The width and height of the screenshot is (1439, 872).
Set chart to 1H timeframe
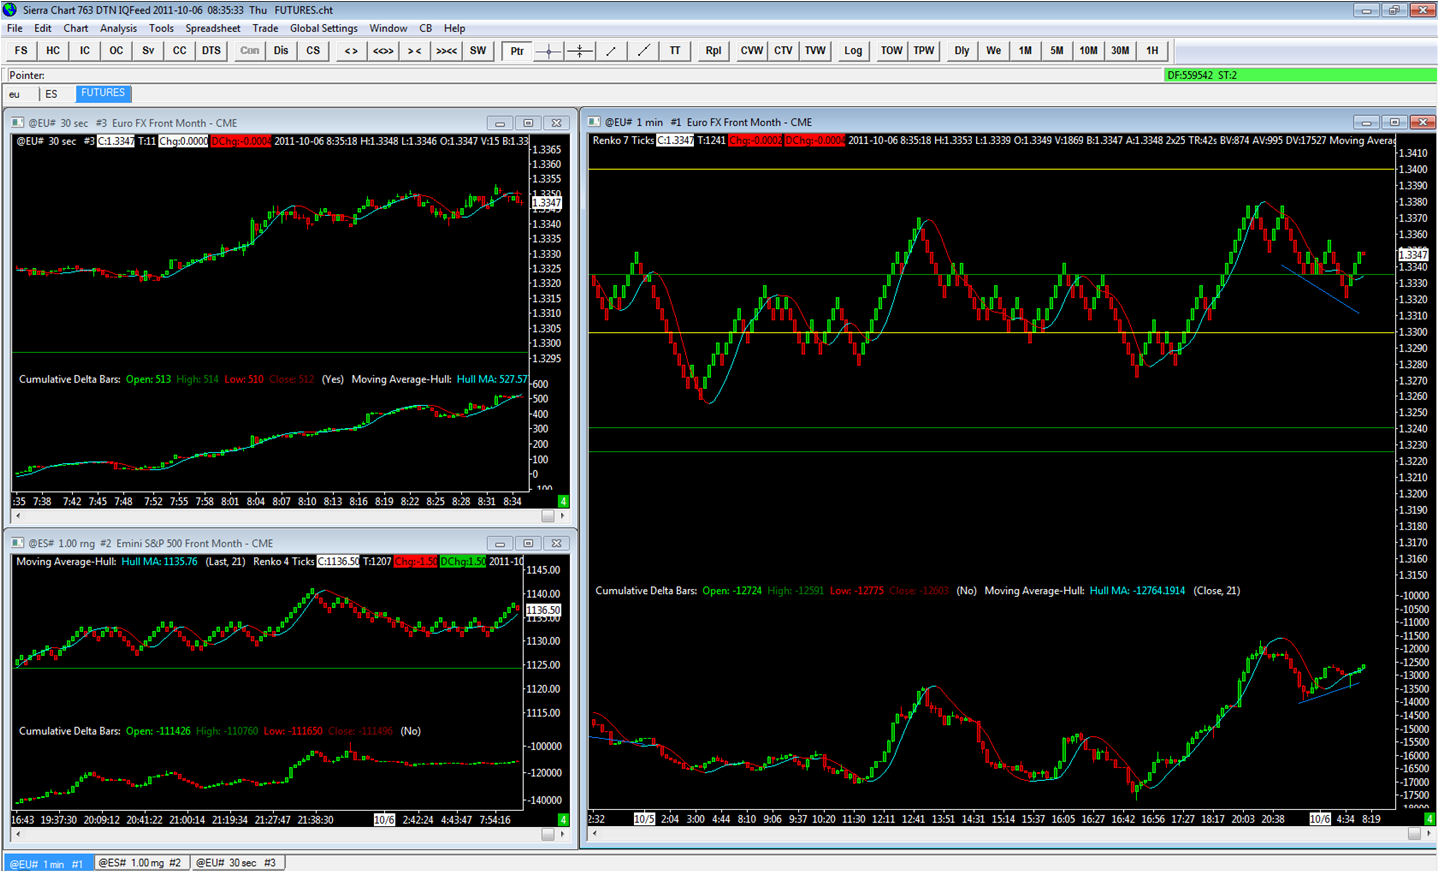pyautogui.click(x=1152, y=51)
